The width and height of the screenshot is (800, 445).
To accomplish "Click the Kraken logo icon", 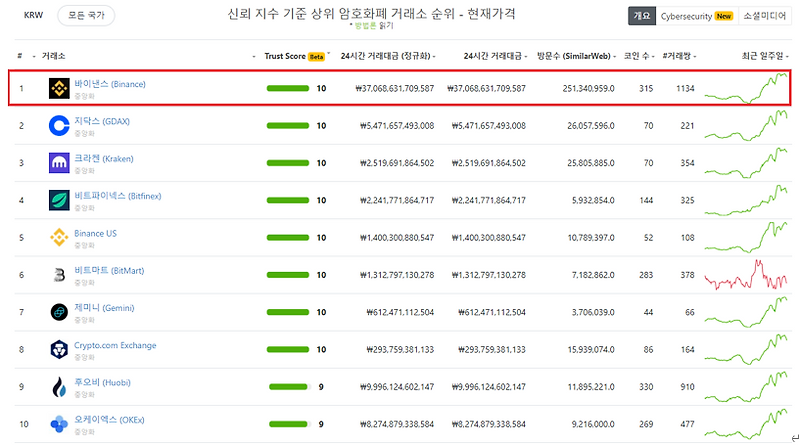I will point(59,163).
